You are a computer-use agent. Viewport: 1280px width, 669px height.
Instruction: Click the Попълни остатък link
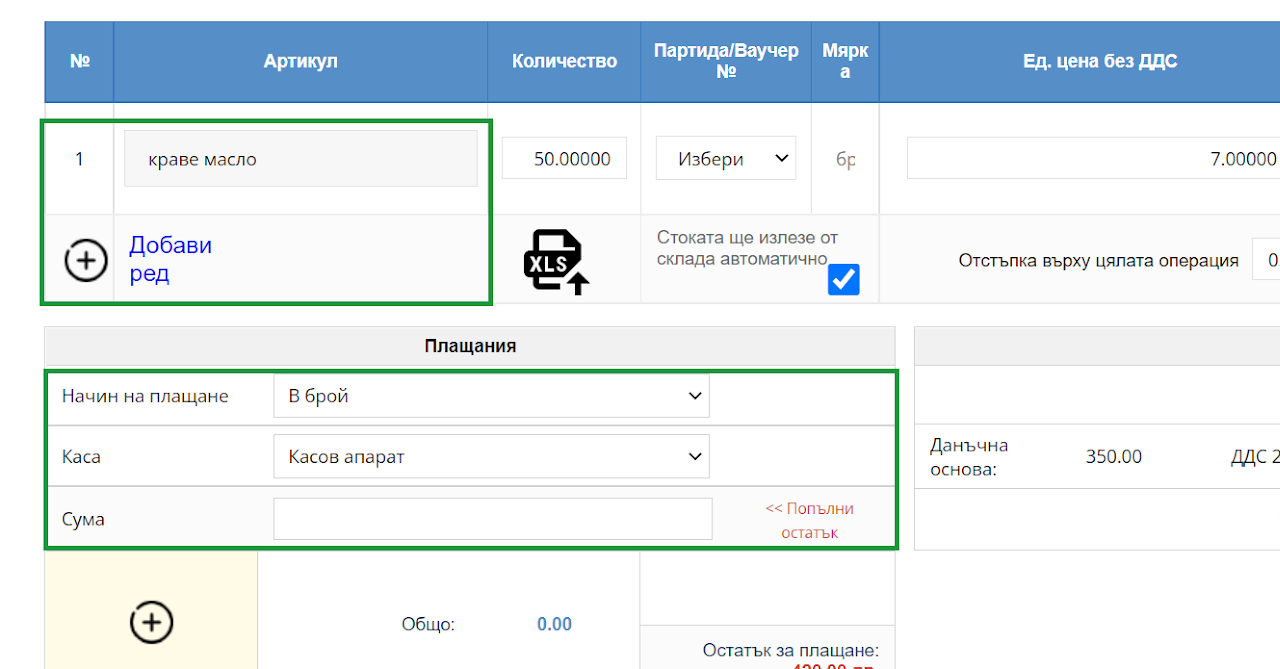[810, 520]
